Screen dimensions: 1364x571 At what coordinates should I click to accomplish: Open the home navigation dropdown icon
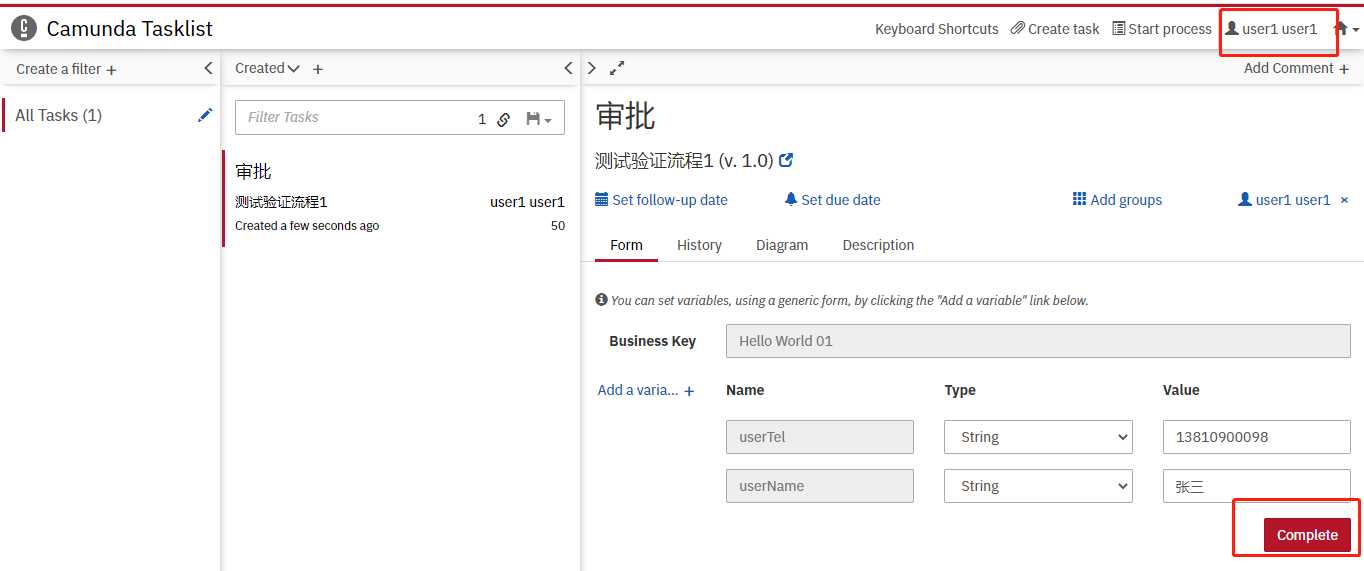[x=1346, y=29]
